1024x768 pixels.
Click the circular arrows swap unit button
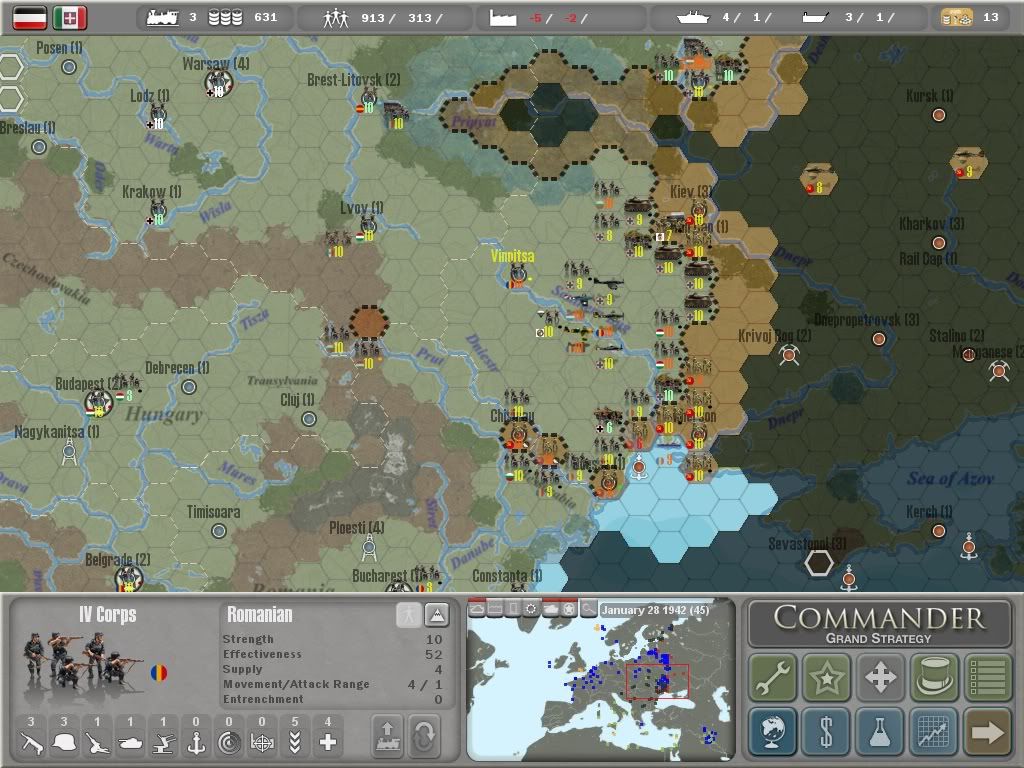[x=424, y=735]
